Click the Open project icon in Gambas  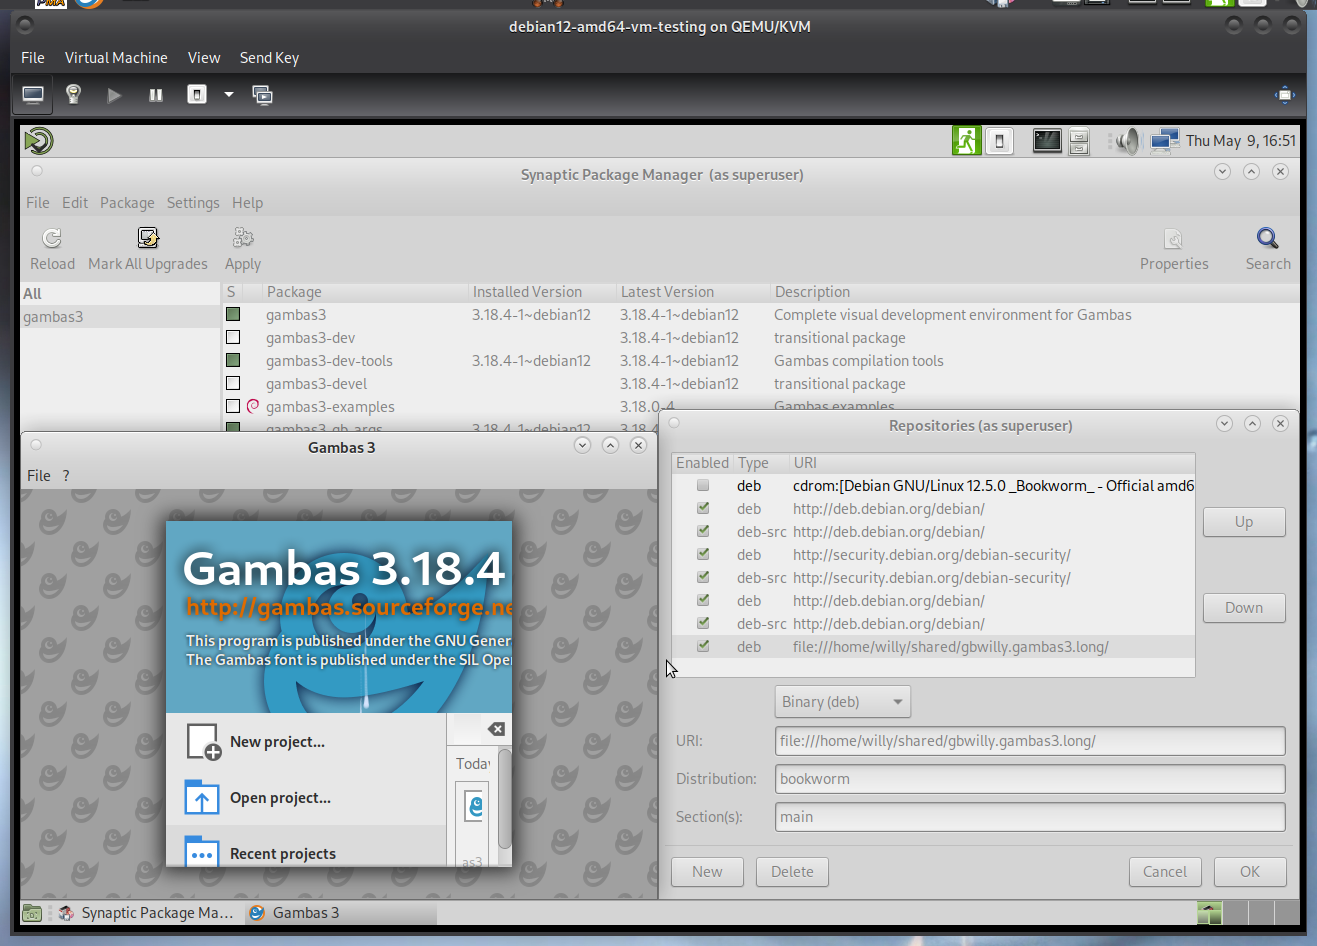[203, 798]
